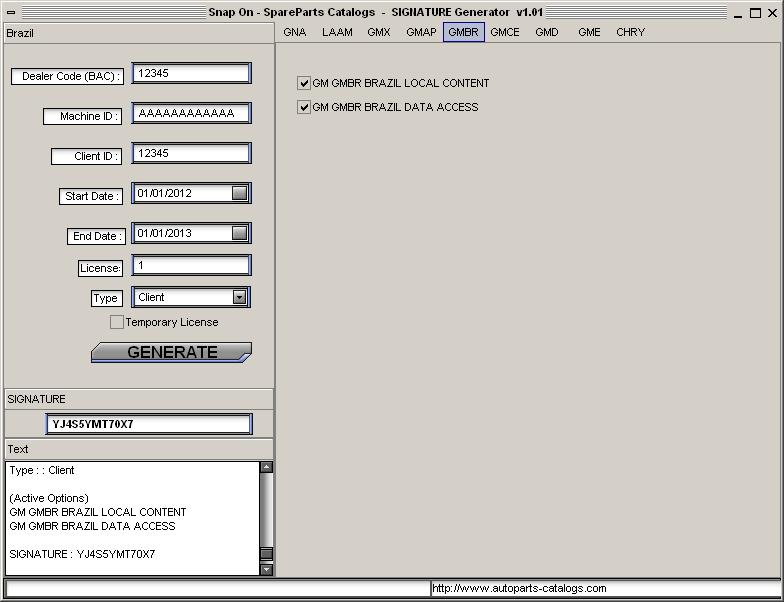Viewport: 784px width, 602px height.
Task: Click the Text panel scroll up arrow
Action: pyautogui.click(x=266, y=467)
